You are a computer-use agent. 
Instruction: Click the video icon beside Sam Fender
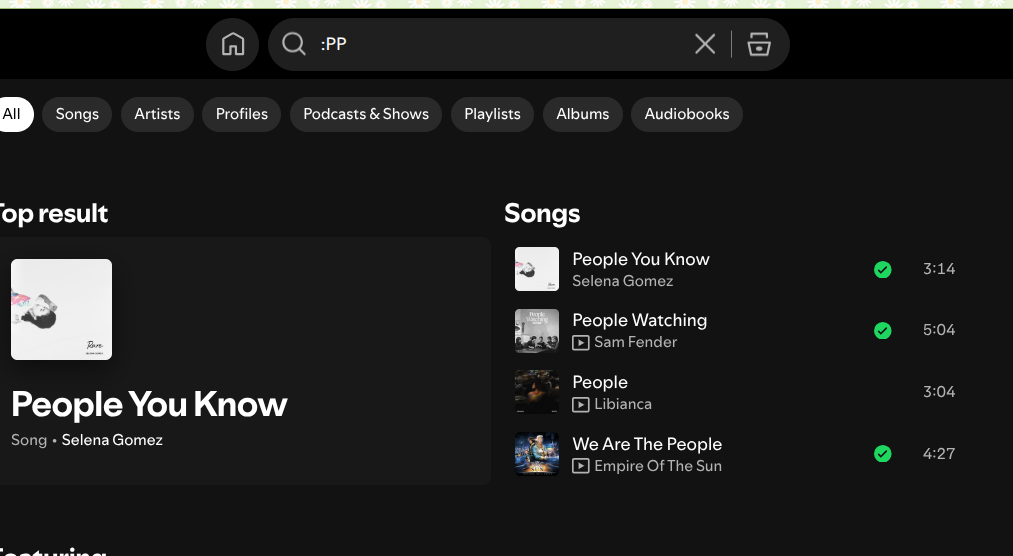coord(580,343)
